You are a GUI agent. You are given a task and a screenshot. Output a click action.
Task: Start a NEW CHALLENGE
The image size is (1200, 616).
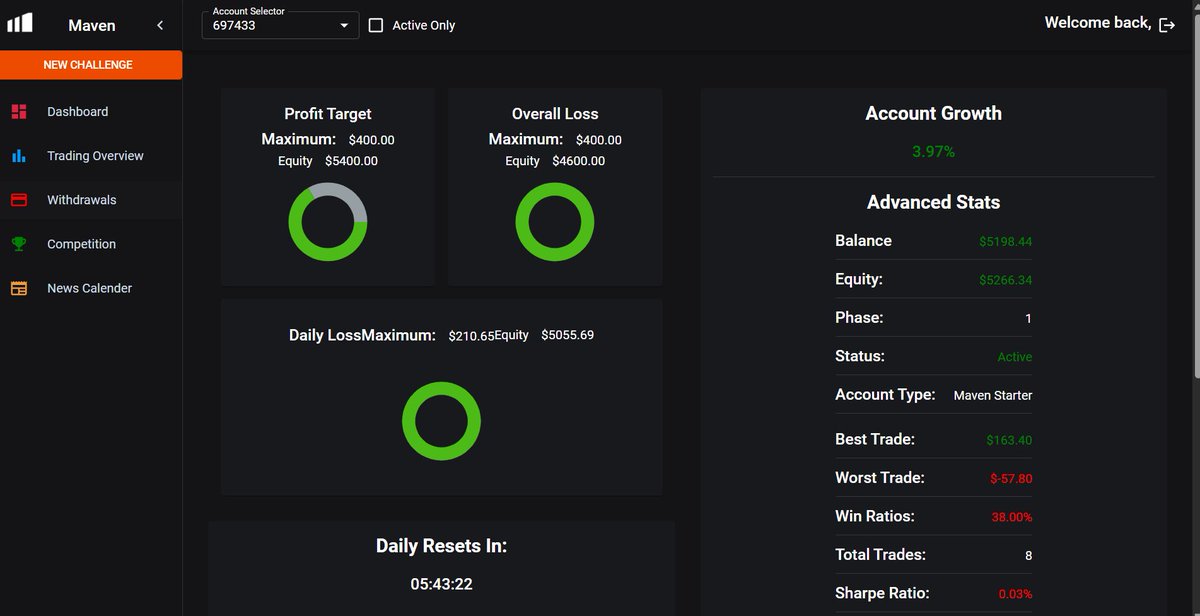pos(91,65)
